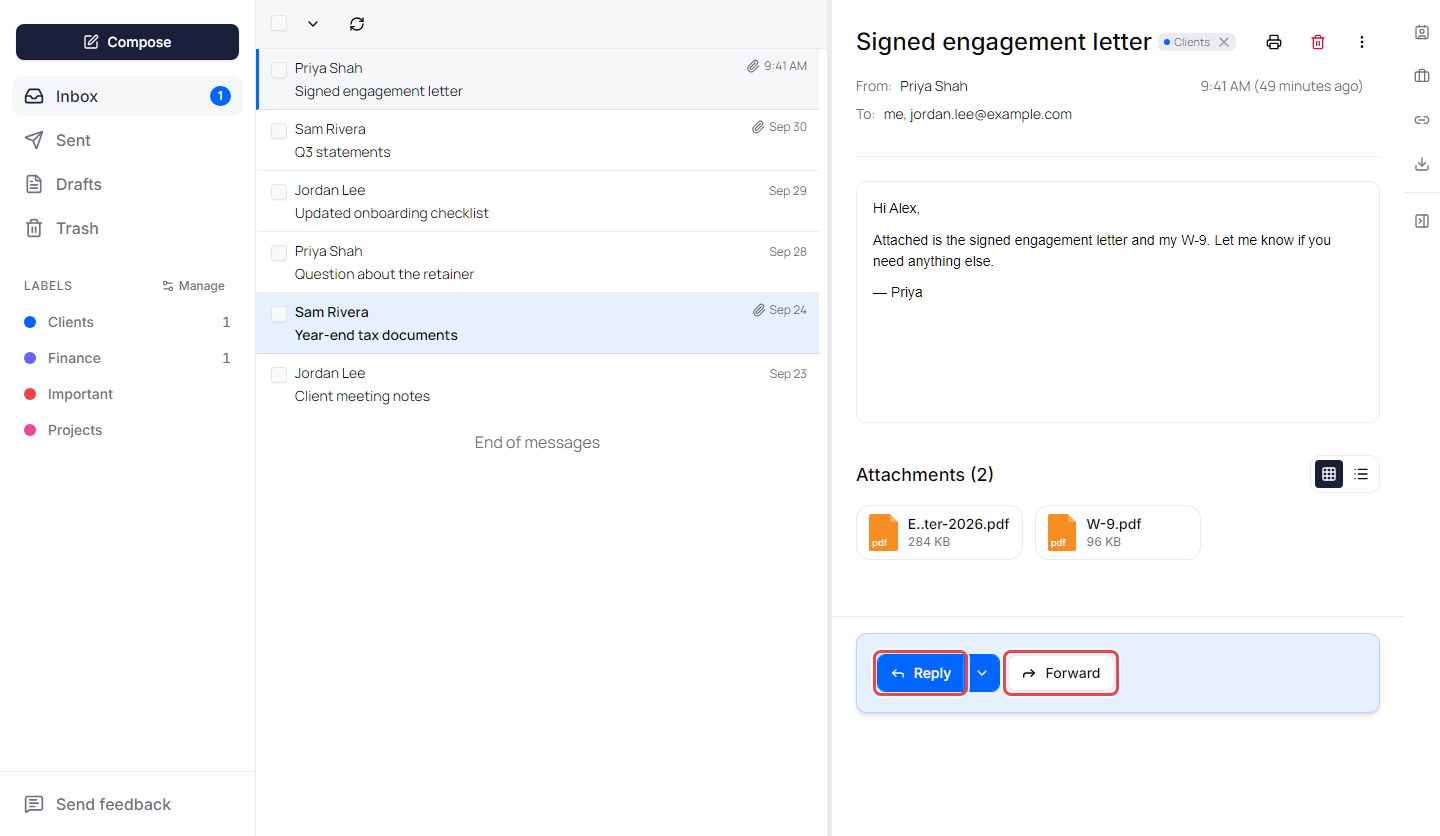
Task: Manage labels
Action: [193, 286]
